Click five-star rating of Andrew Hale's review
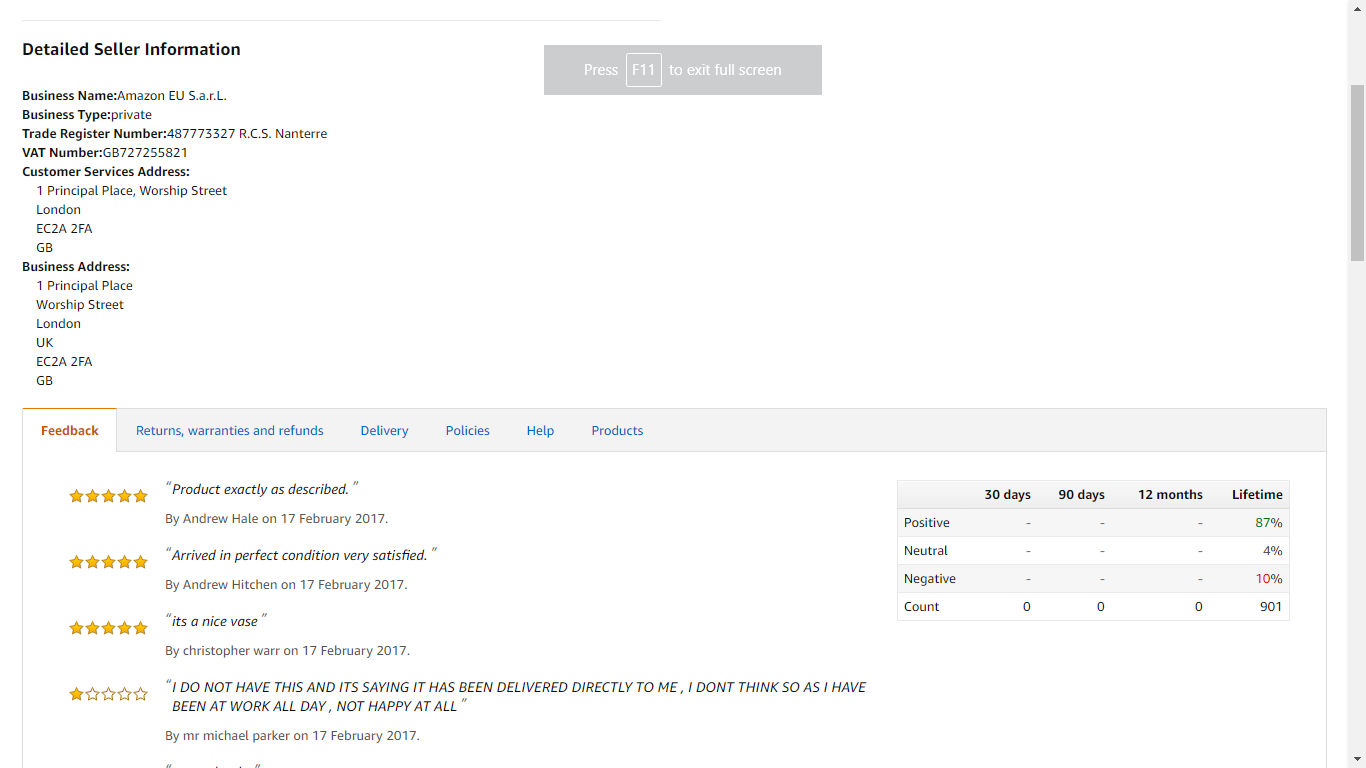Image resolution: width=1366 pixels, height=768 pixels. pos(108,496)
